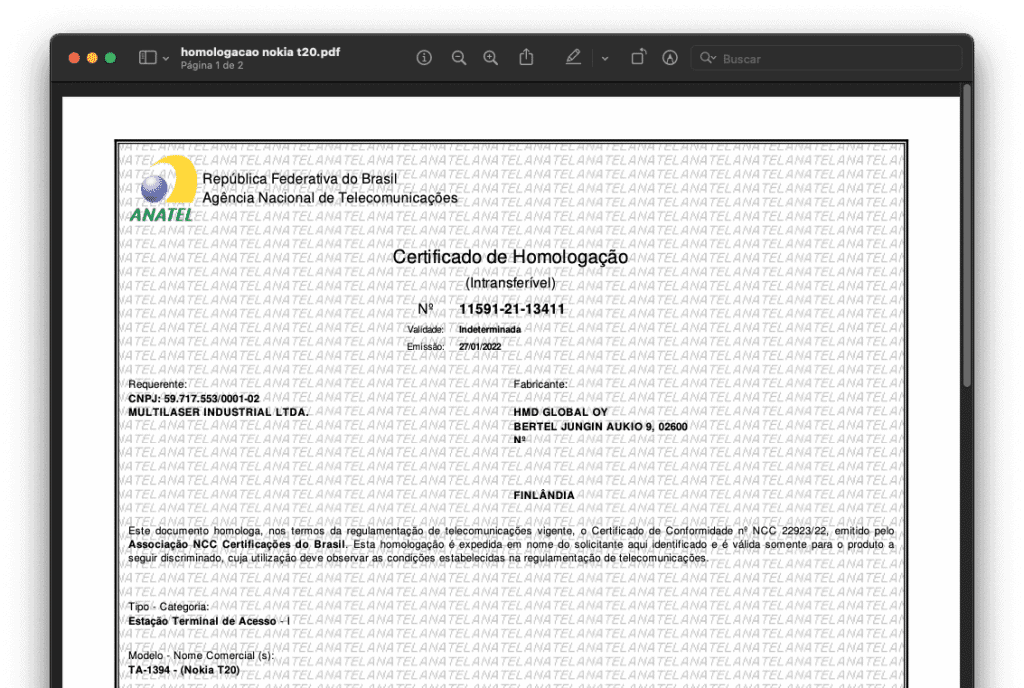Show the Markup toolbar
The height and width of the screenshot is (688, 1024).
click(669, 58)
